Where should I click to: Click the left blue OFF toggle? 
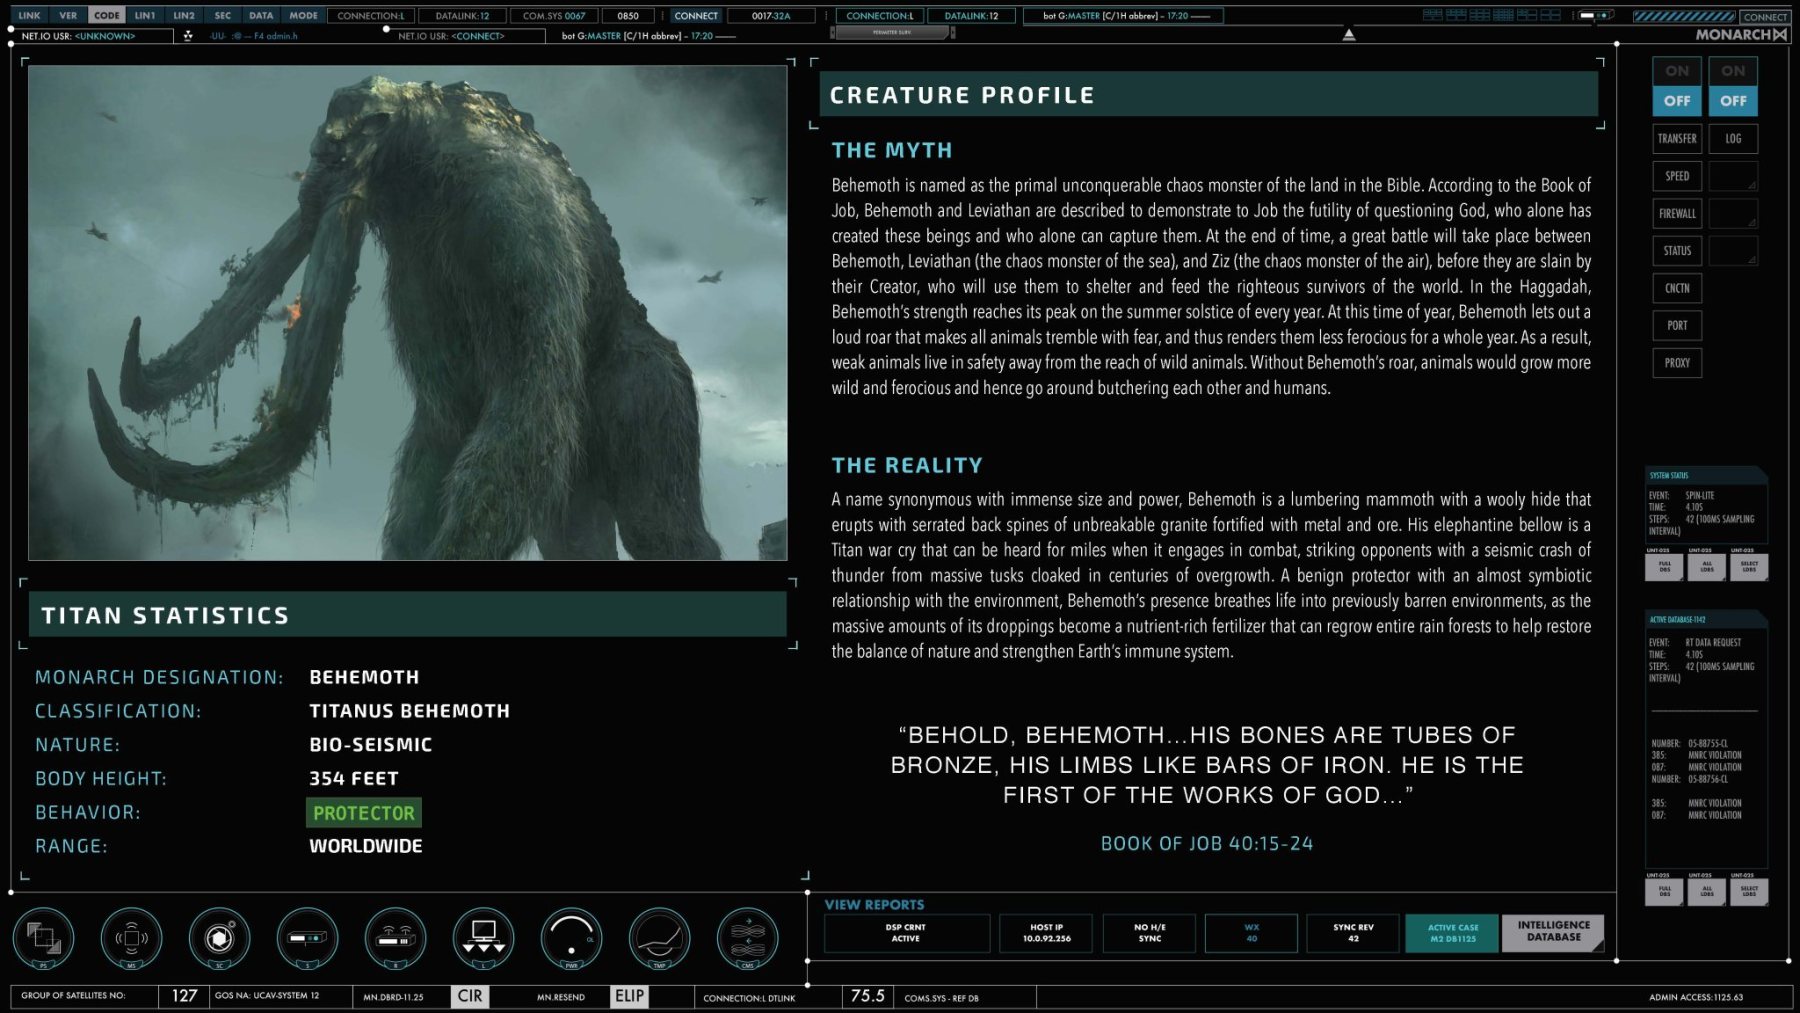pos(1677,101)
